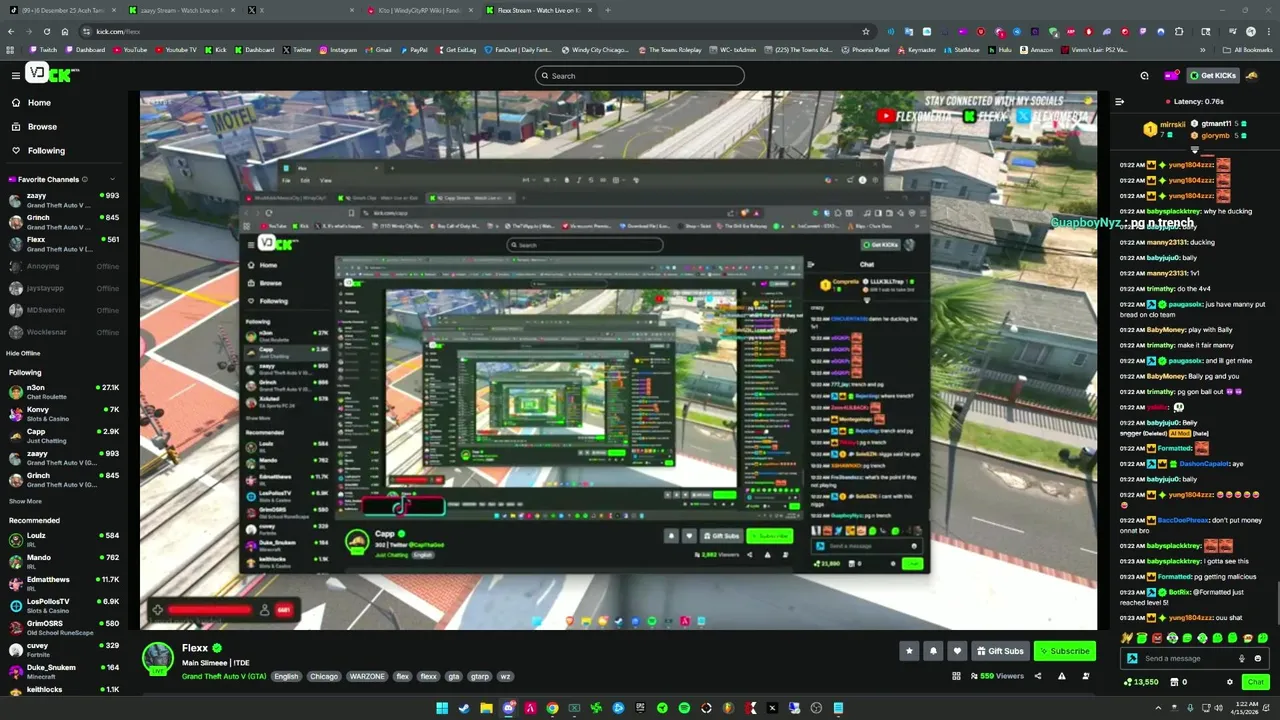Click the microphone icon in chat input
The image size is (1280, 720).
[x=1242, y=658]
